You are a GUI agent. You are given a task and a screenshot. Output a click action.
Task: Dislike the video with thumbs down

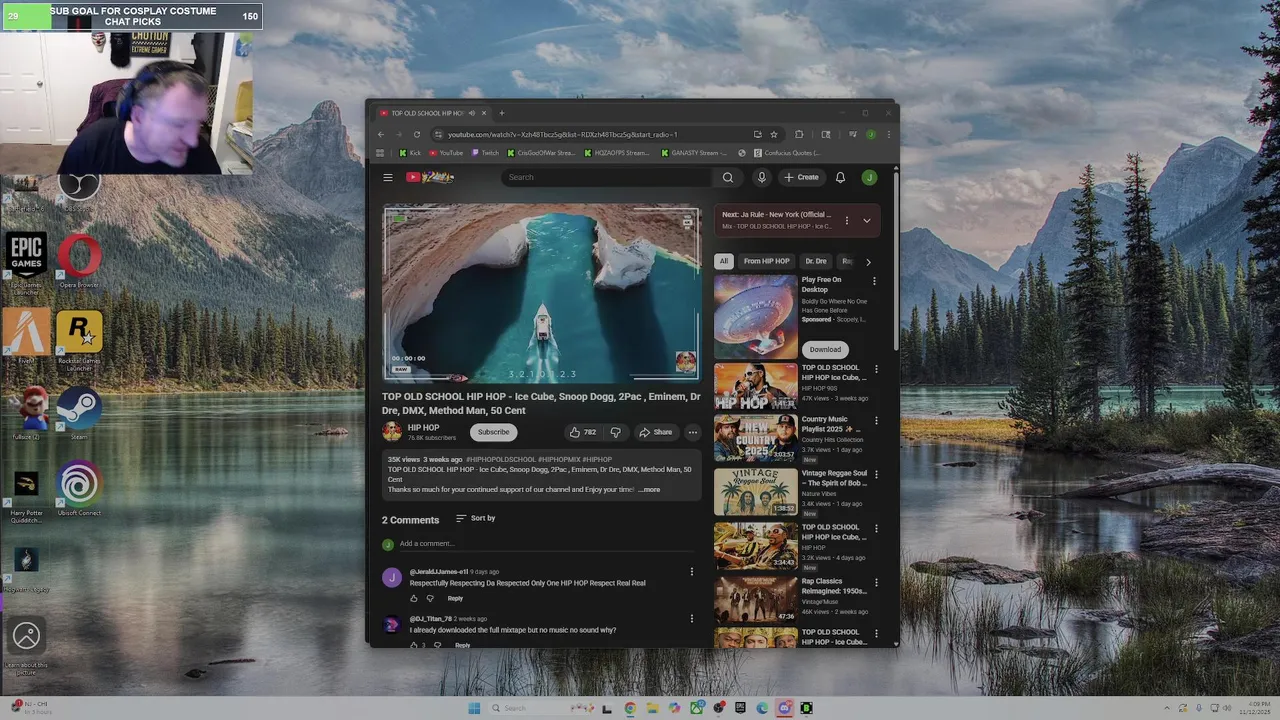[x=615, y=432]
